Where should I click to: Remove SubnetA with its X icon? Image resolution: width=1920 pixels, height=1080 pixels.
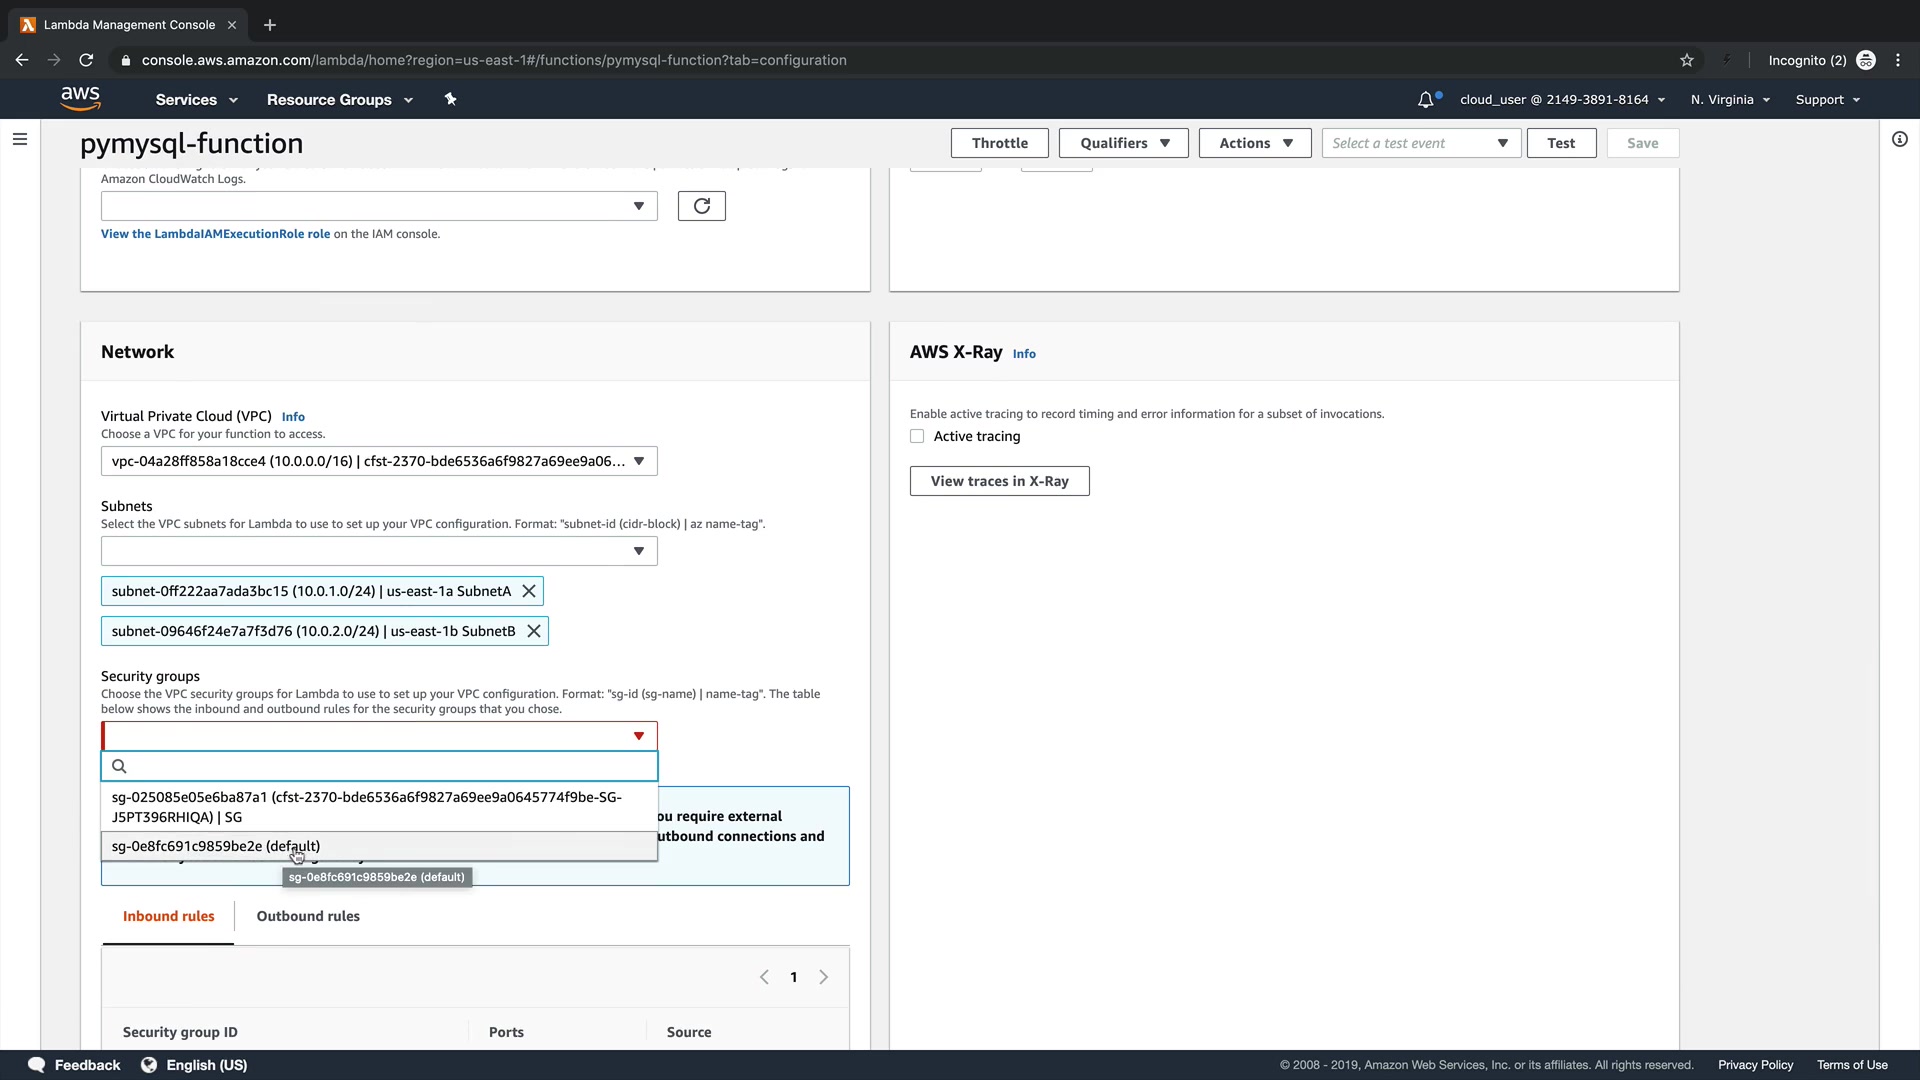tap(529, 591)
